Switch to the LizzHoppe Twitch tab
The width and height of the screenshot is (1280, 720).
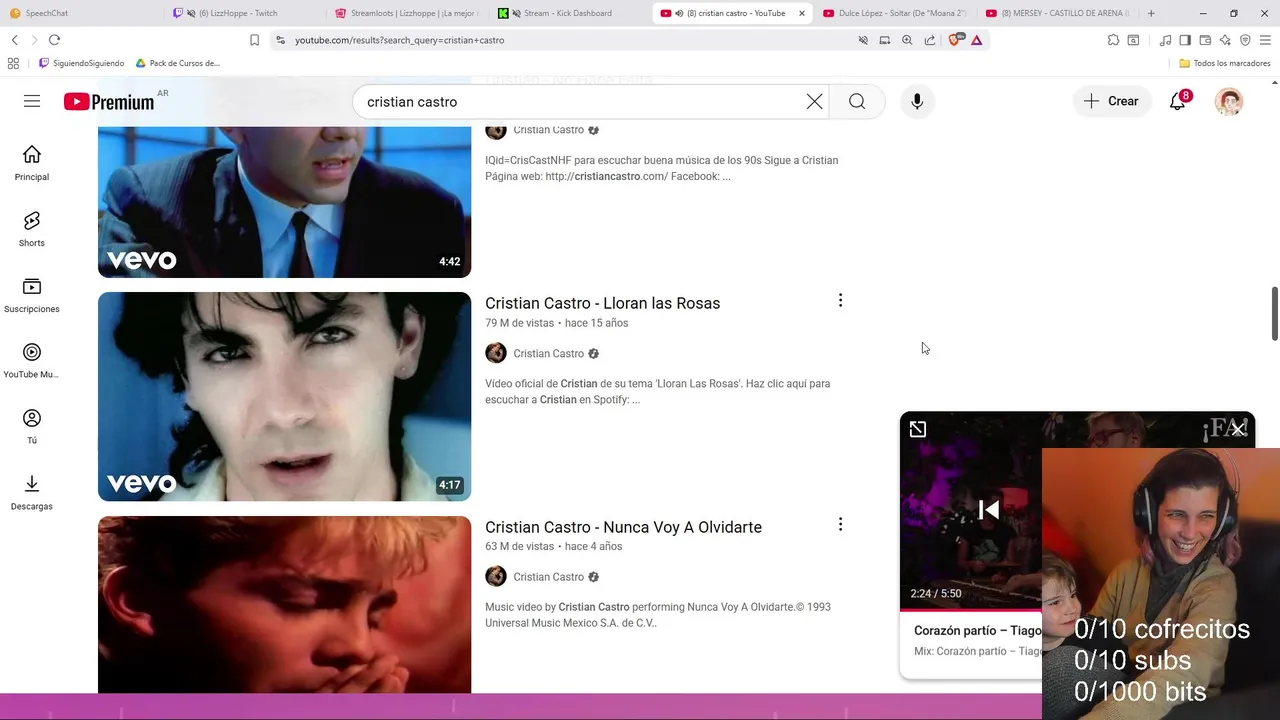tap(243, 13)
